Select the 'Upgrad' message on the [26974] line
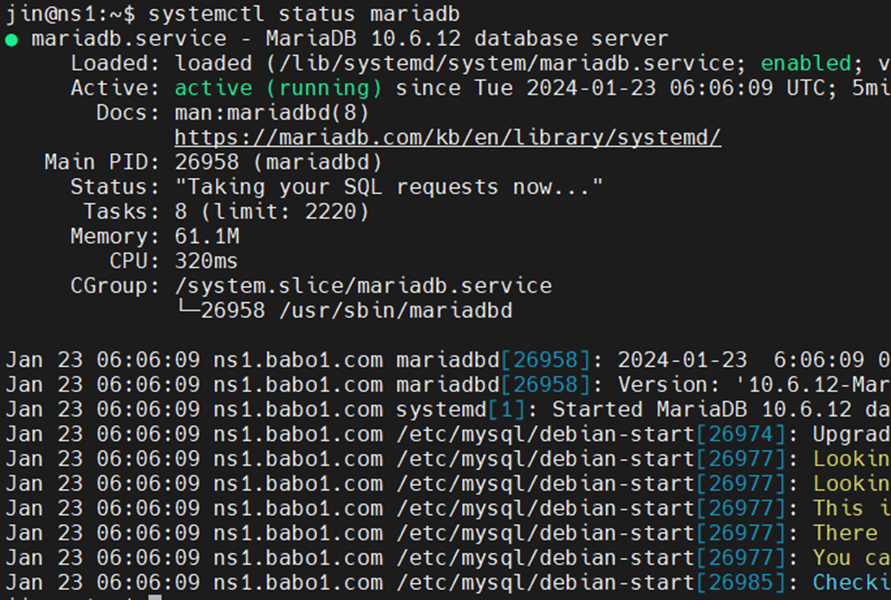Image resolution: width=891 pixels, height=600 pixels. [x=851, y=435]
